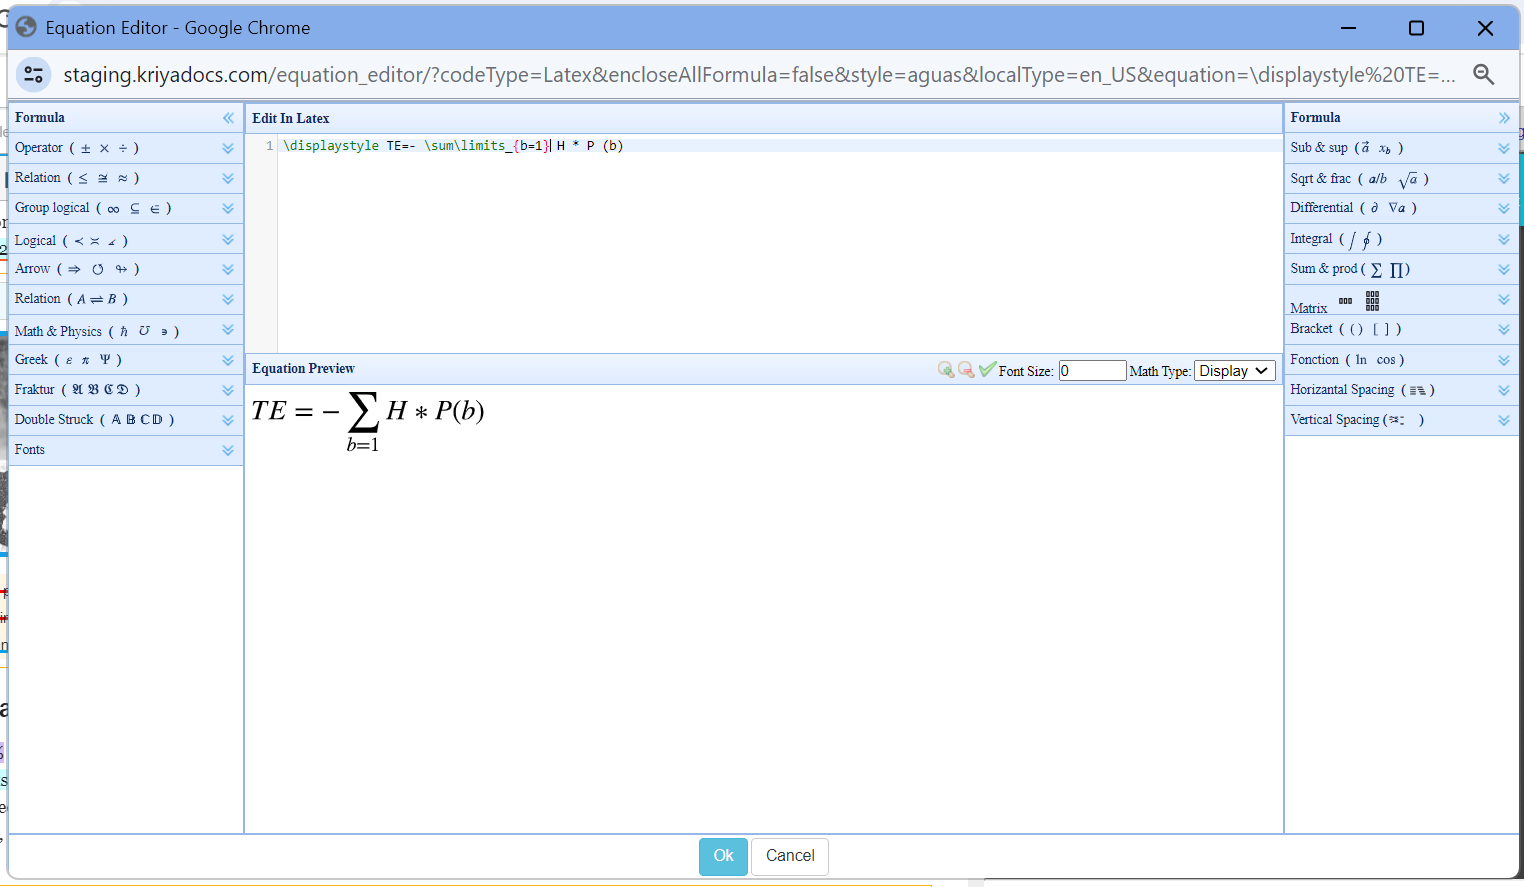The height and width of the screenshot is (887, 1524).
Task: Open the Math Type dropdown
Action: pyautogui.click(x=1234, y=370)
